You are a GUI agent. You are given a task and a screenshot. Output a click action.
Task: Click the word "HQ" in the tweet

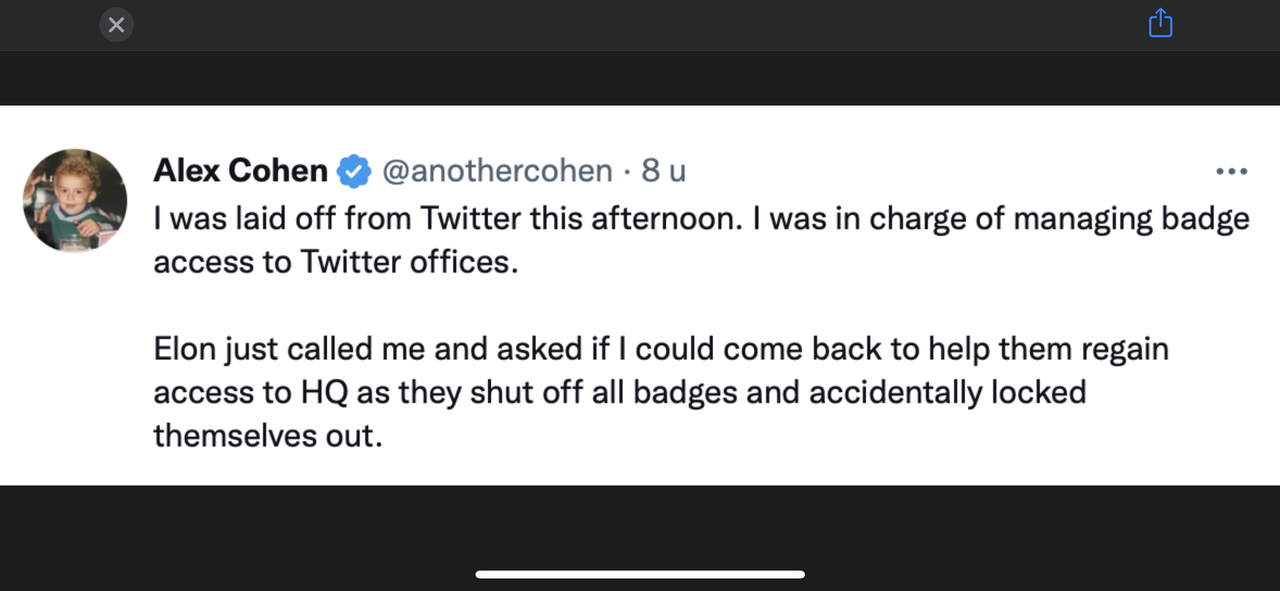324,392
